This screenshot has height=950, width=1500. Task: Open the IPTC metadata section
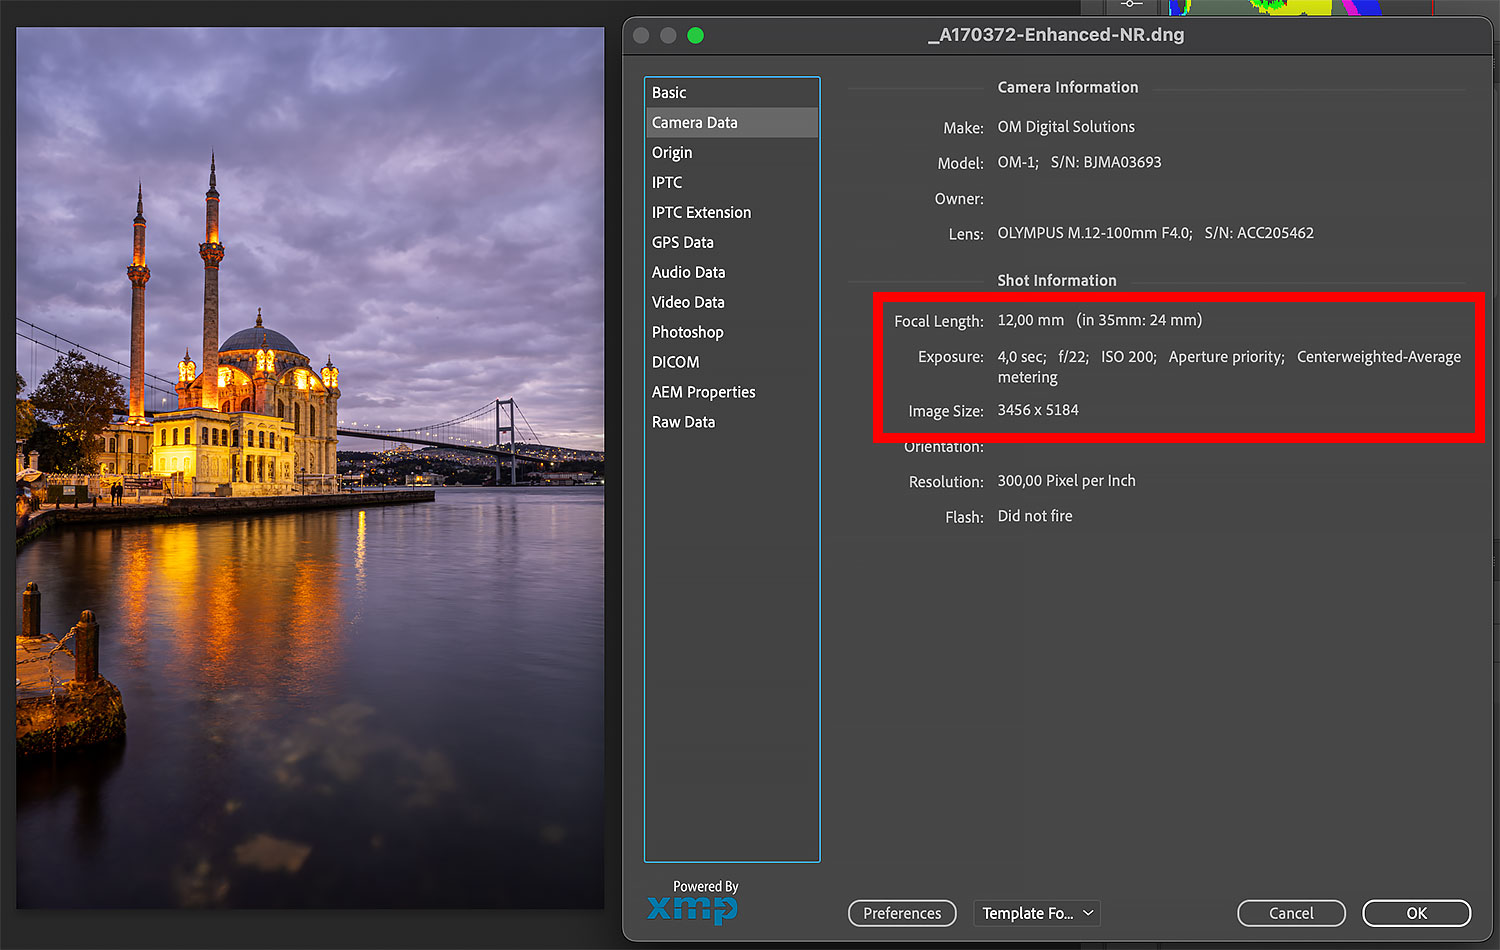pyautogui.click(x=667, y=183)
